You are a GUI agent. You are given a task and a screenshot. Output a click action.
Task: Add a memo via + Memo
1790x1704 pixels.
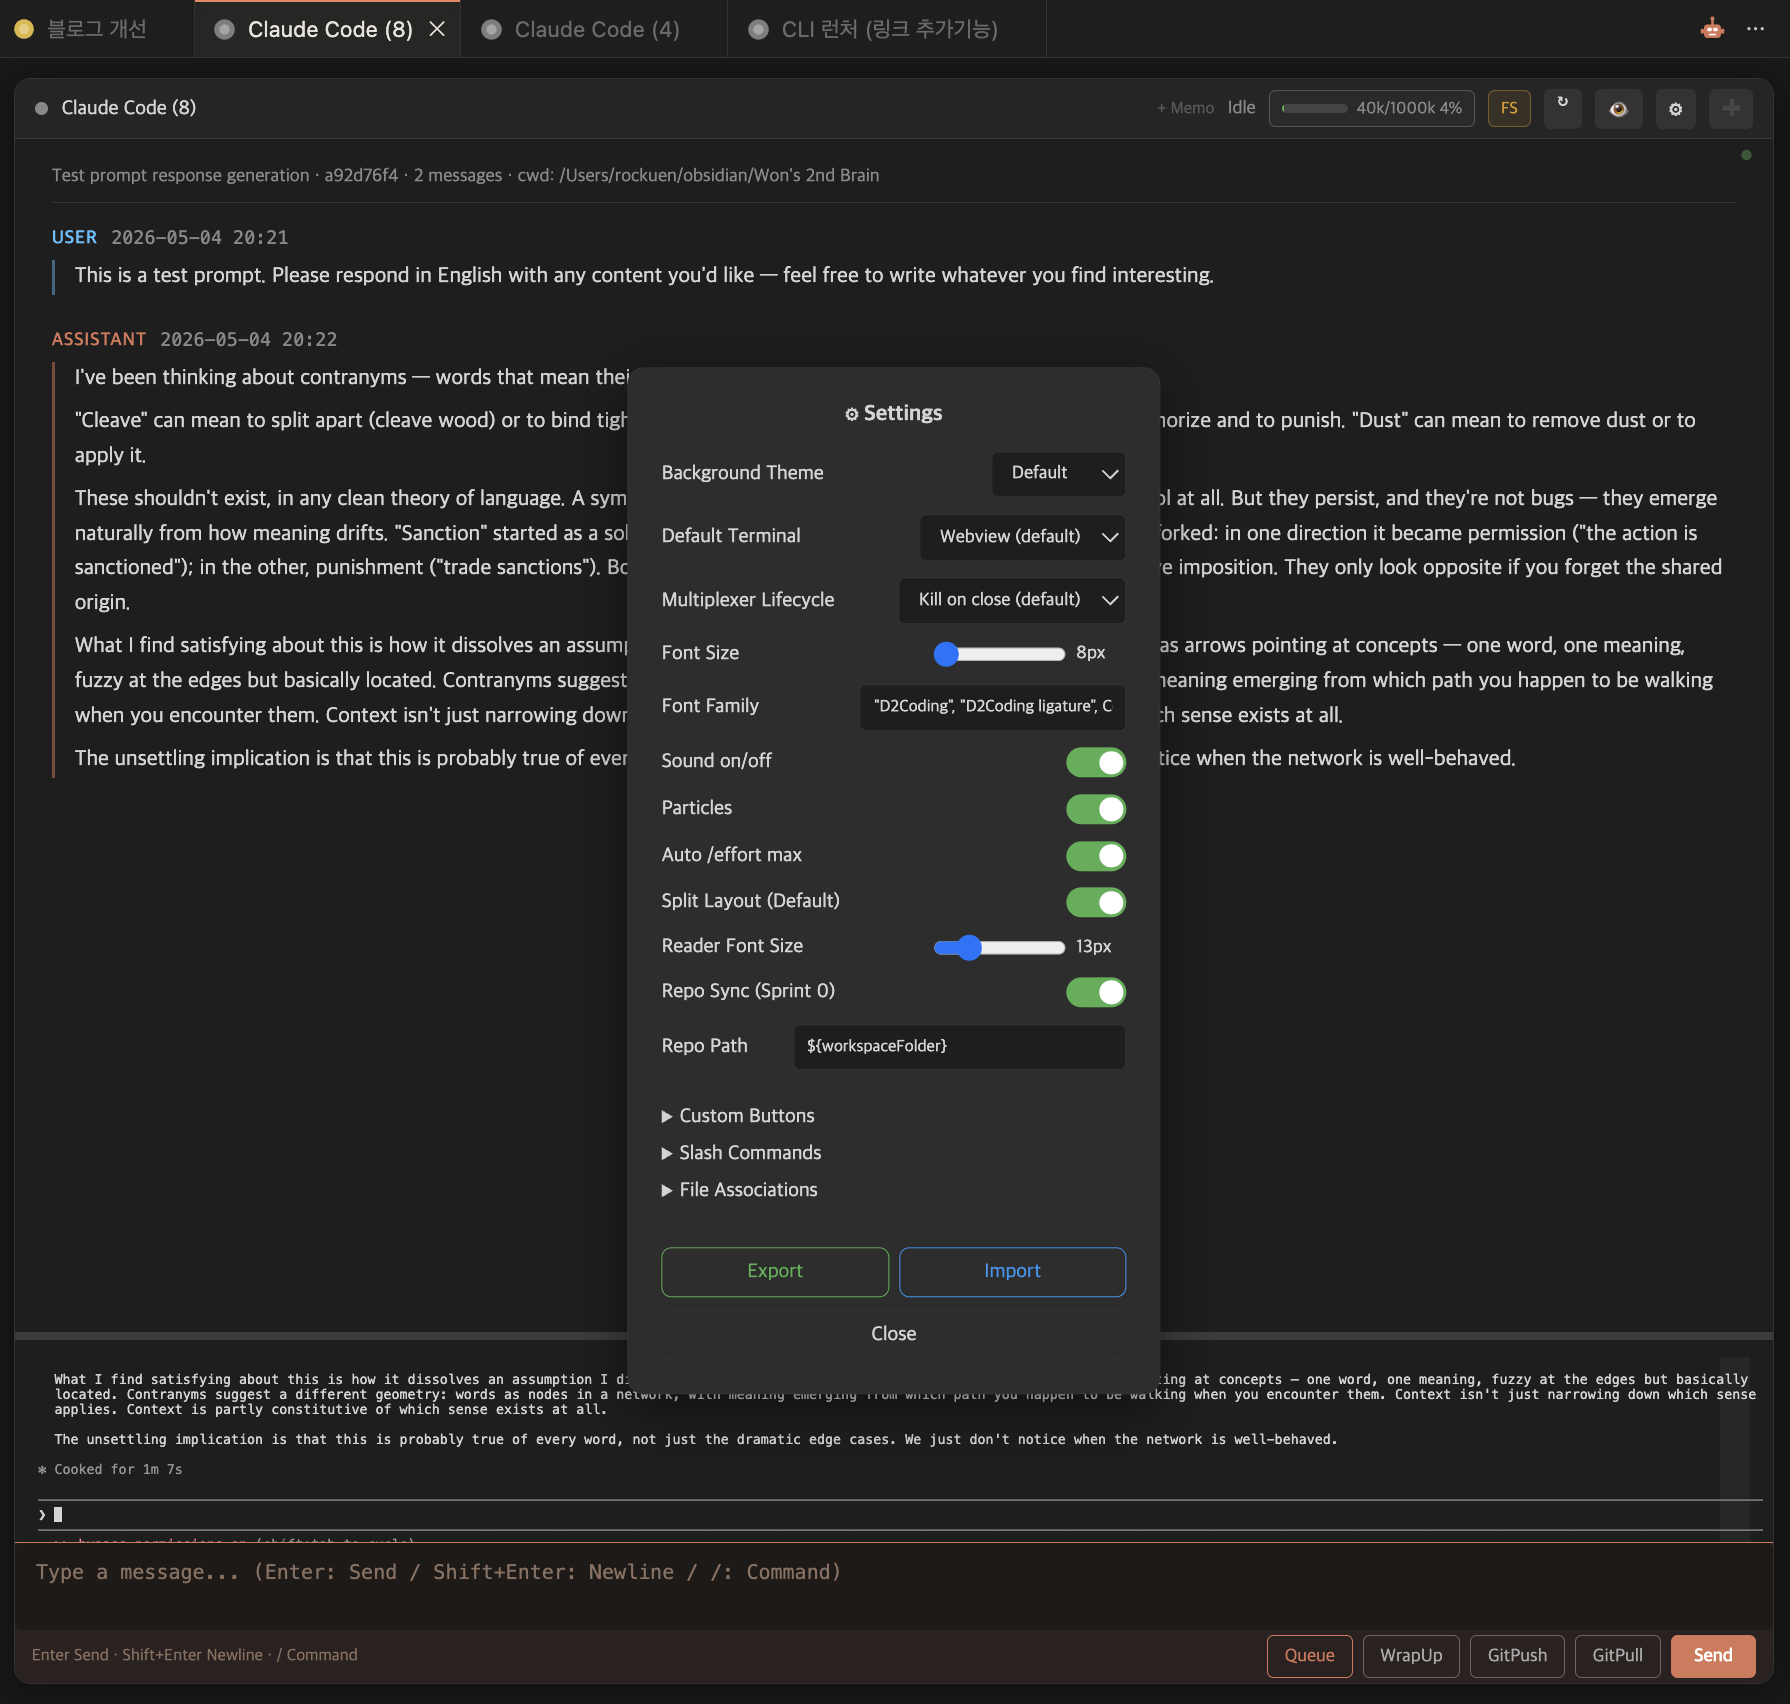pyautogui.click(x=1185, y=108)
